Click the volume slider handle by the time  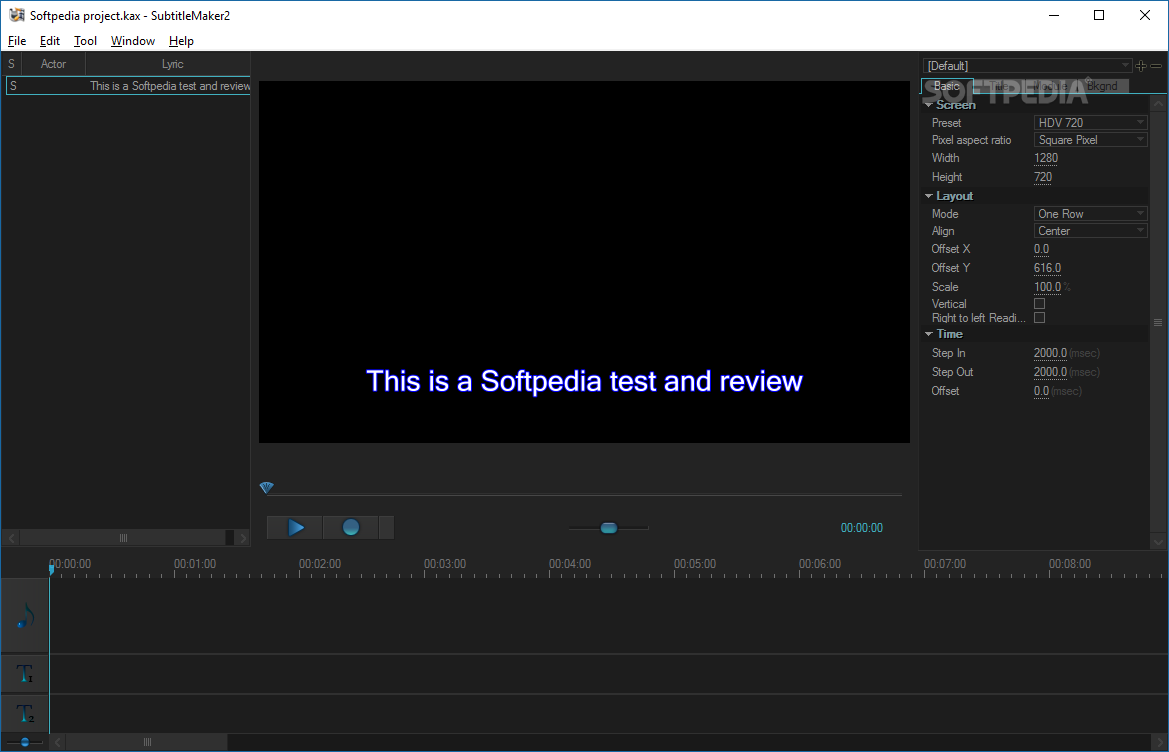pos(608,528)
